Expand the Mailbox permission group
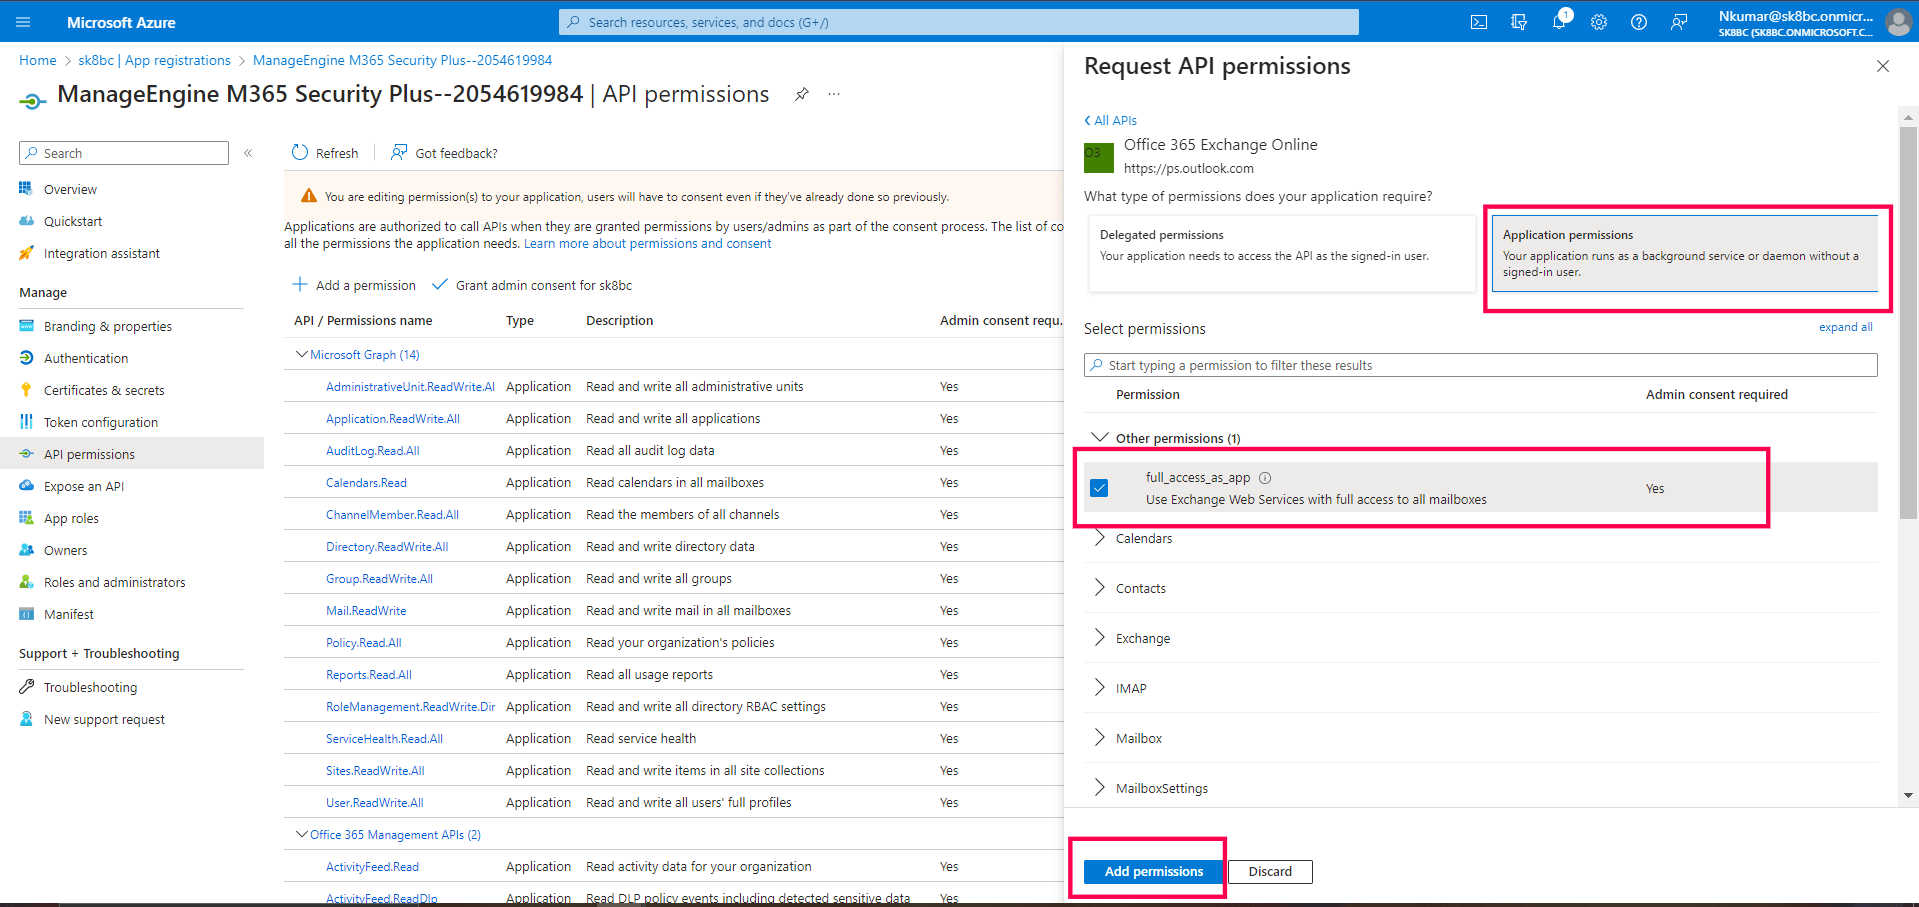 (x=1099, y=738)
